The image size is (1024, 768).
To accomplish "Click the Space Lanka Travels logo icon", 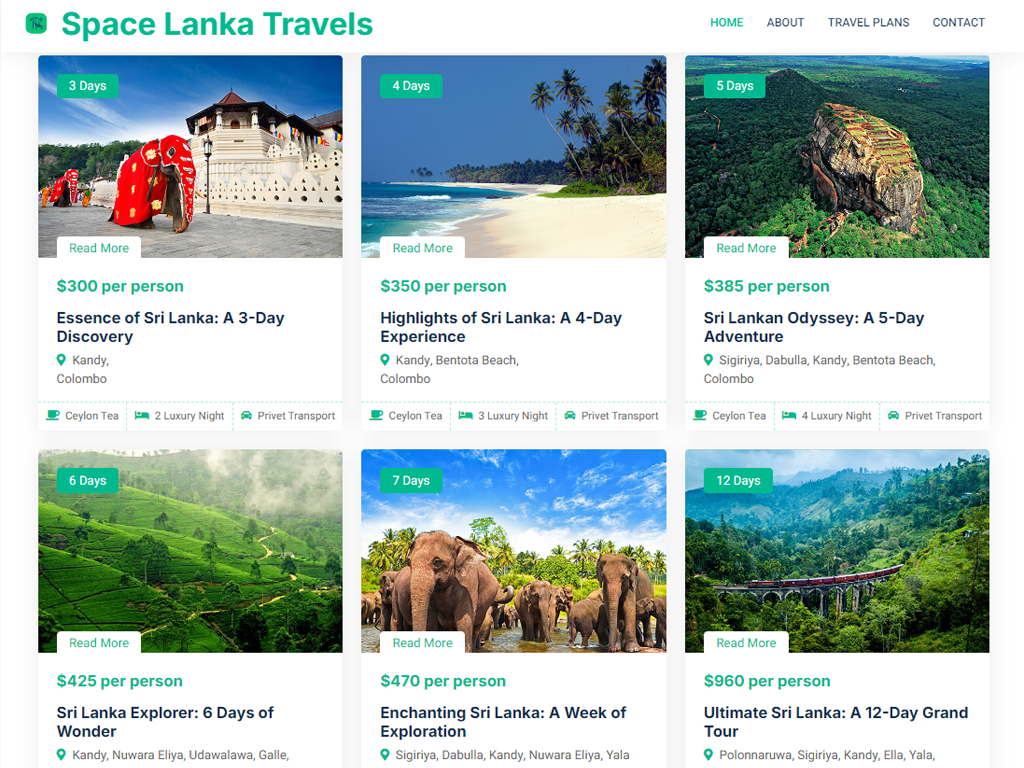I will coord(36,23).
